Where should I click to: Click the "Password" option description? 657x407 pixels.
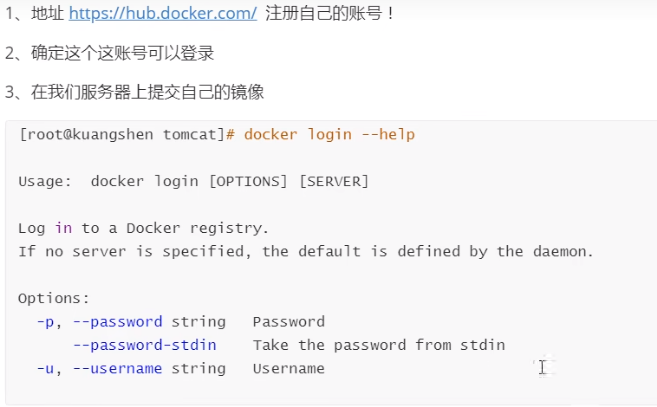[288, 322]
